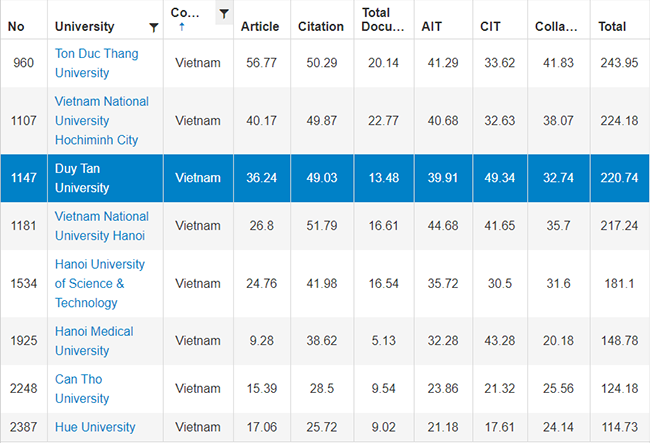Click the ascending sort arrow under Country
The width and height of the screenshot is (650, 443).
(x=181, y=28)
